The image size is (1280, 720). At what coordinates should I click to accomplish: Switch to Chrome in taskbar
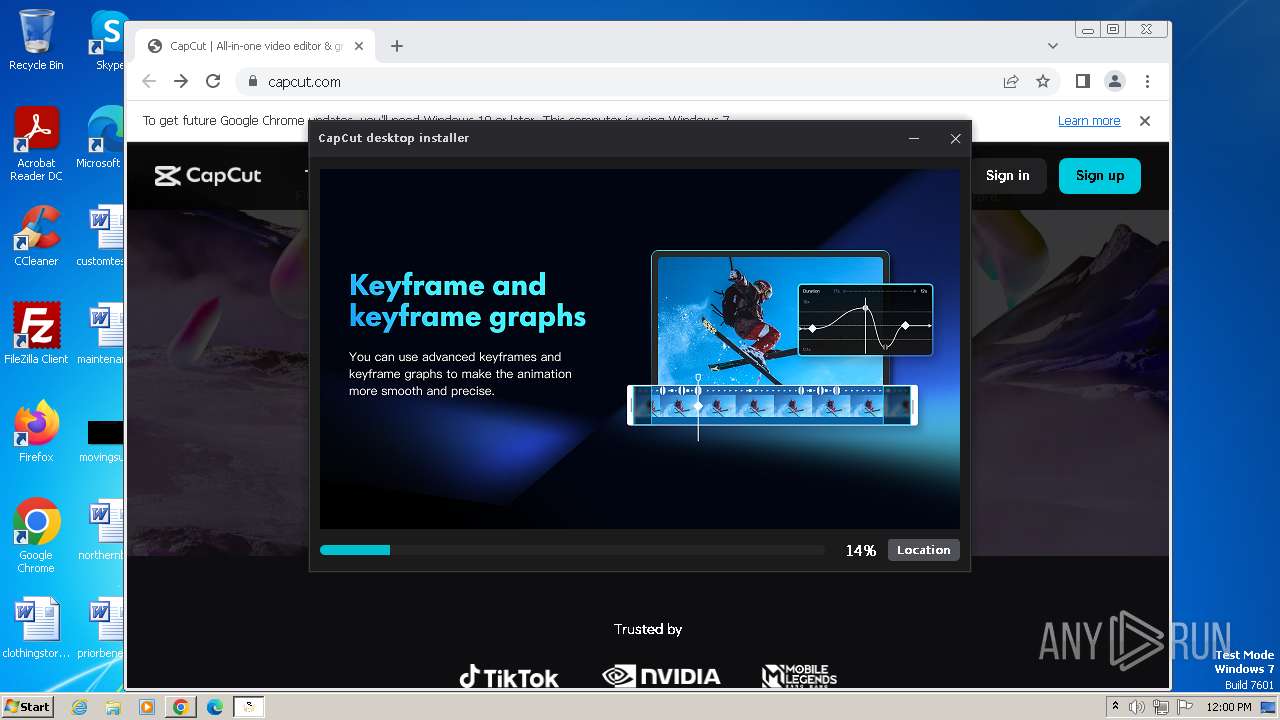point(180,707)
